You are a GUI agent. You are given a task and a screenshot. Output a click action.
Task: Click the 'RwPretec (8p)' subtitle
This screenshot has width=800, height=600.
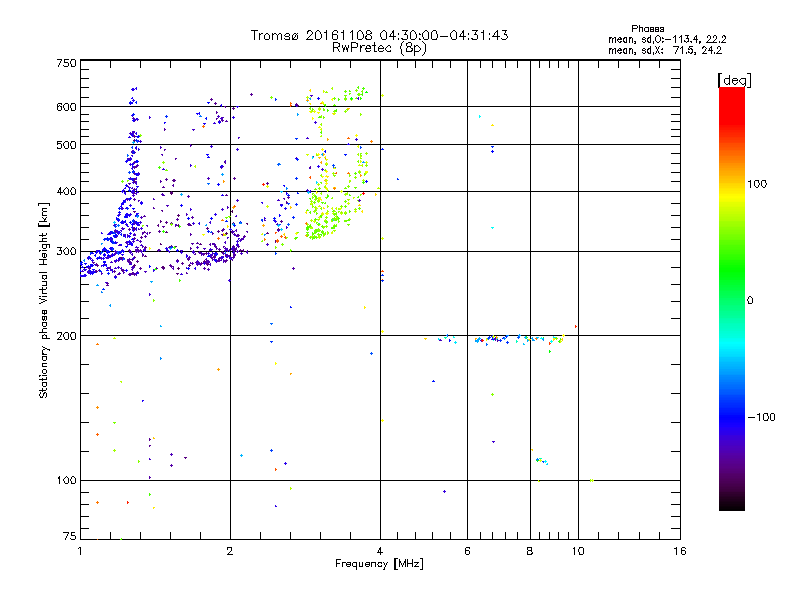coord(379,48)
